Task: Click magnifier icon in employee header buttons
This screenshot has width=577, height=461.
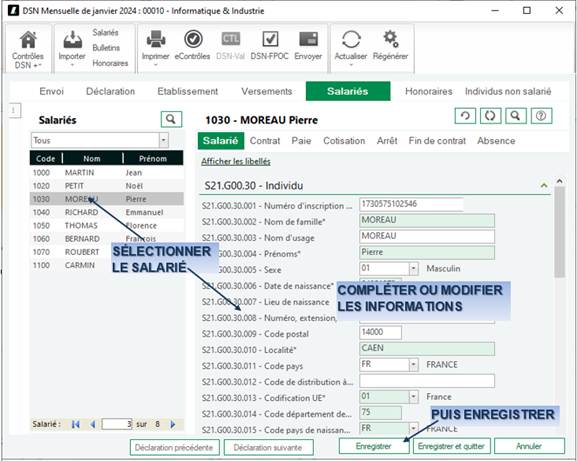Action: click(516, 116)
